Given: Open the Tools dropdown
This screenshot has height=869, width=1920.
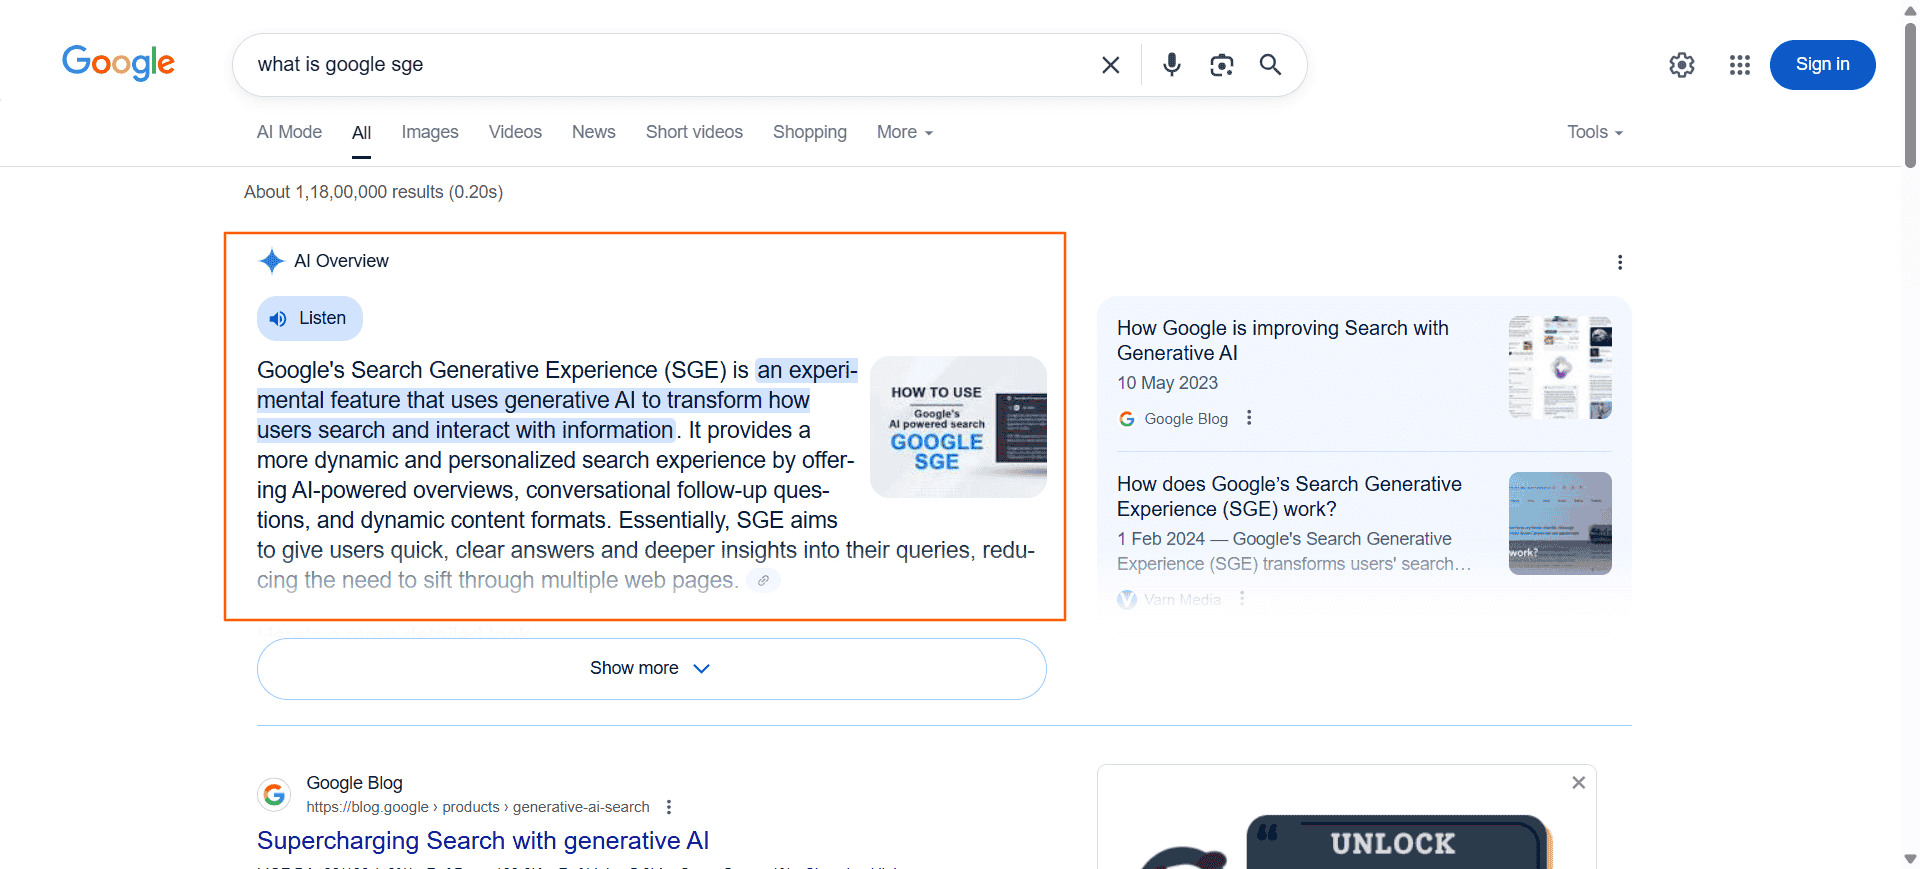Looking at the screenshot, I should (1595, 132).
